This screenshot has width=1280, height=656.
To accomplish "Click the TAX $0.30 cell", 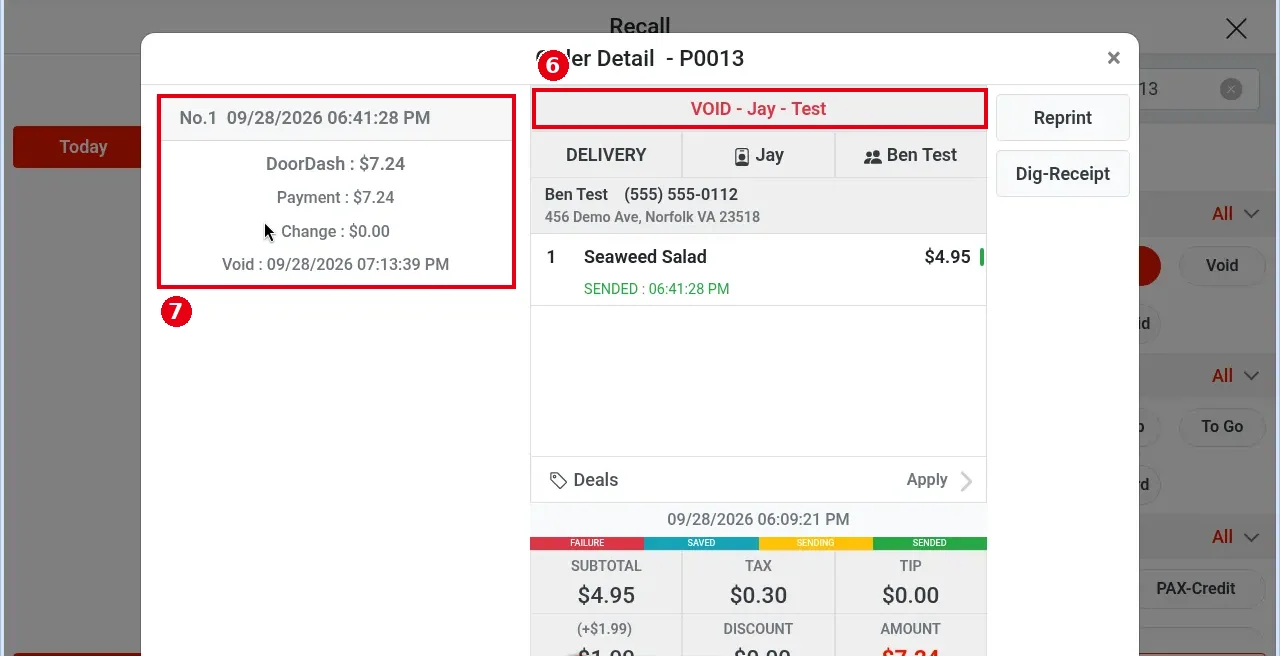I will (x=758, y=582).
